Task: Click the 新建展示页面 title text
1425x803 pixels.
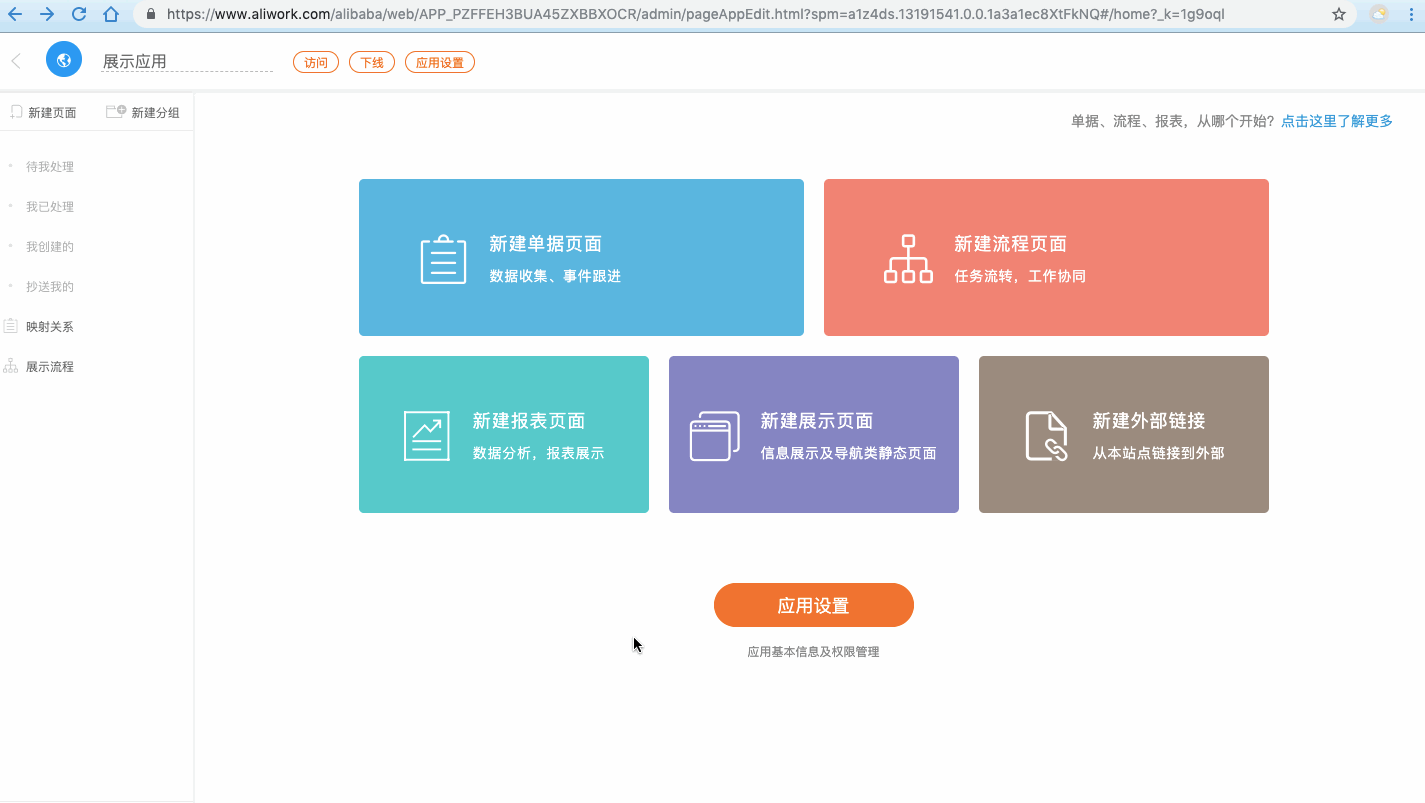Action: coord(817,421)
